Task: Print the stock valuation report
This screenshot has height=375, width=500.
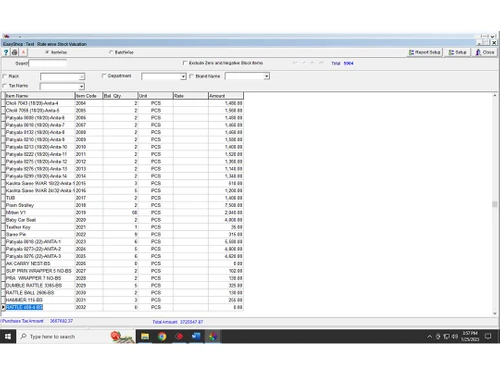Action: pyautogui.click(x=14, y=52)
